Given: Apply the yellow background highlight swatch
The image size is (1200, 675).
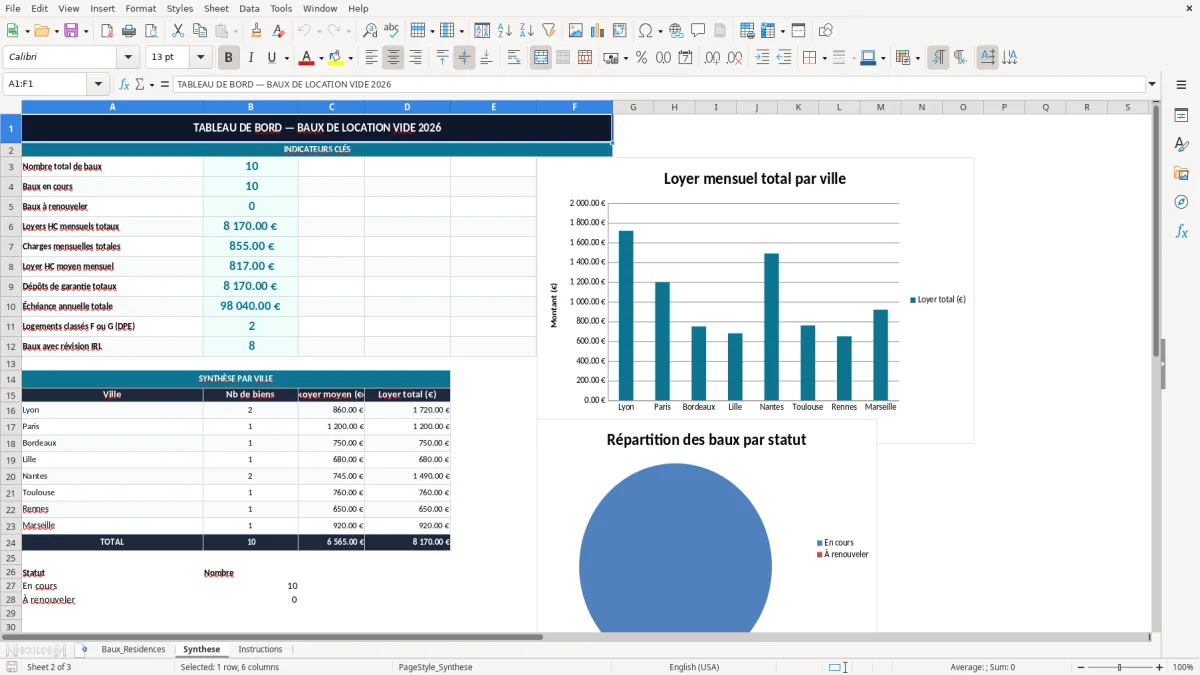Looking at the screenshot, I should pos(336,58).
